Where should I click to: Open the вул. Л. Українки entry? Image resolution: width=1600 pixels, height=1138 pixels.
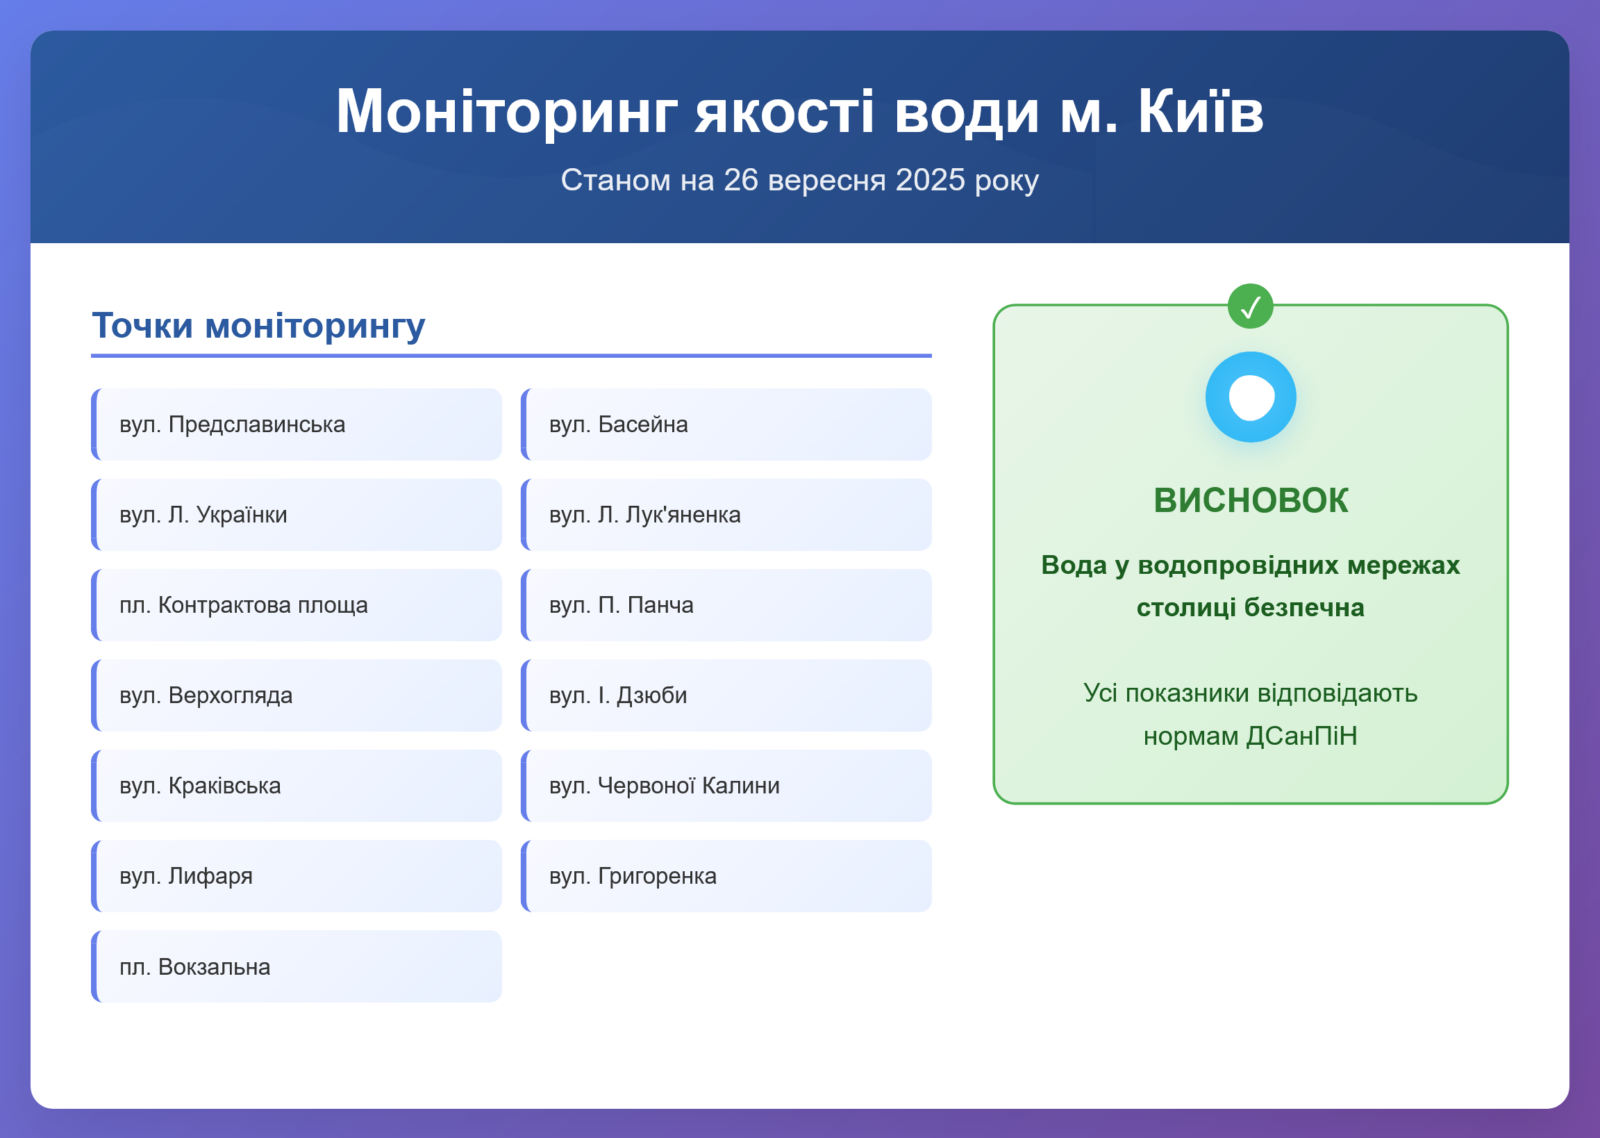pyautogui.click(x=297, y=515)
